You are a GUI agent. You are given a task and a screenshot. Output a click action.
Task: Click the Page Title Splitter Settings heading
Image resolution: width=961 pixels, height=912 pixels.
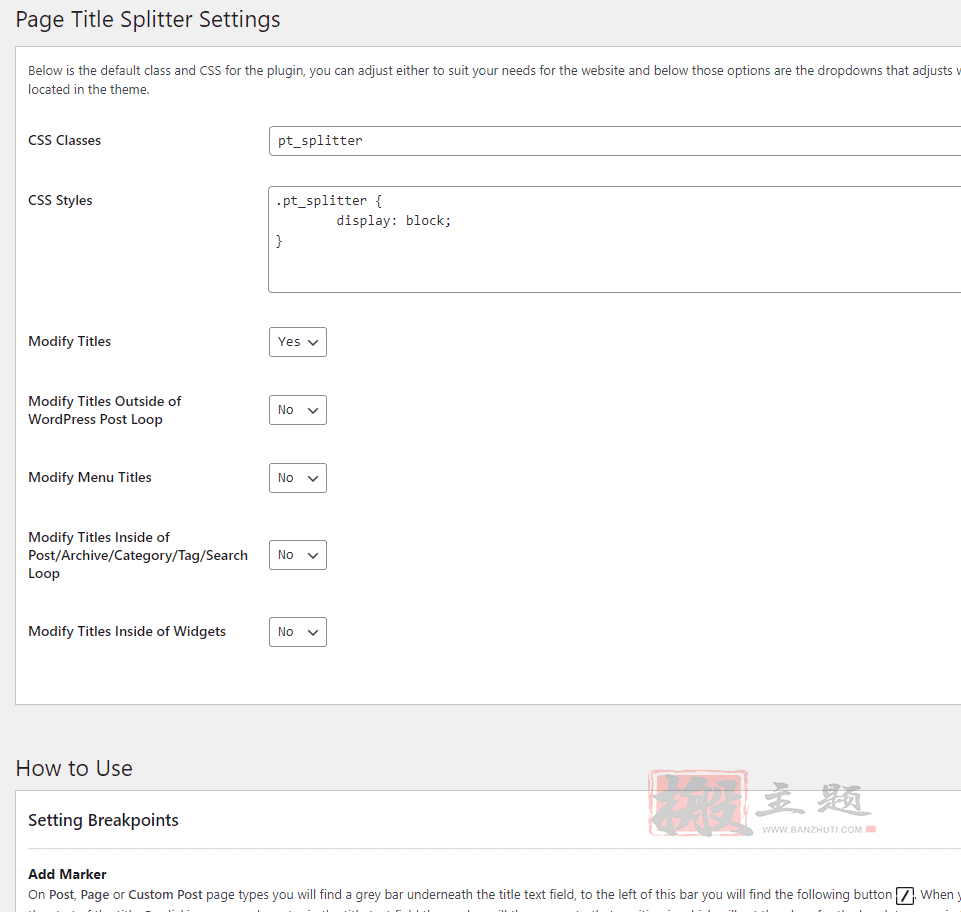pyautogui.click(x=148, y=20)
